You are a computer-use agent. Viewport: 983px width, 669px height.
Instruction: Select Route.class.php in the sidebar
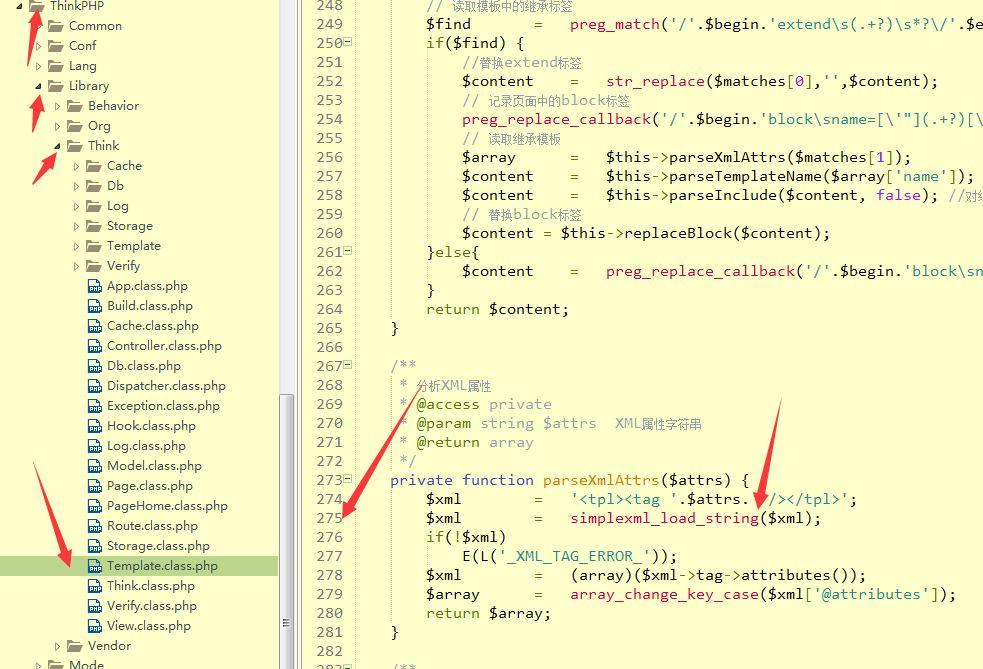[152, 526]
